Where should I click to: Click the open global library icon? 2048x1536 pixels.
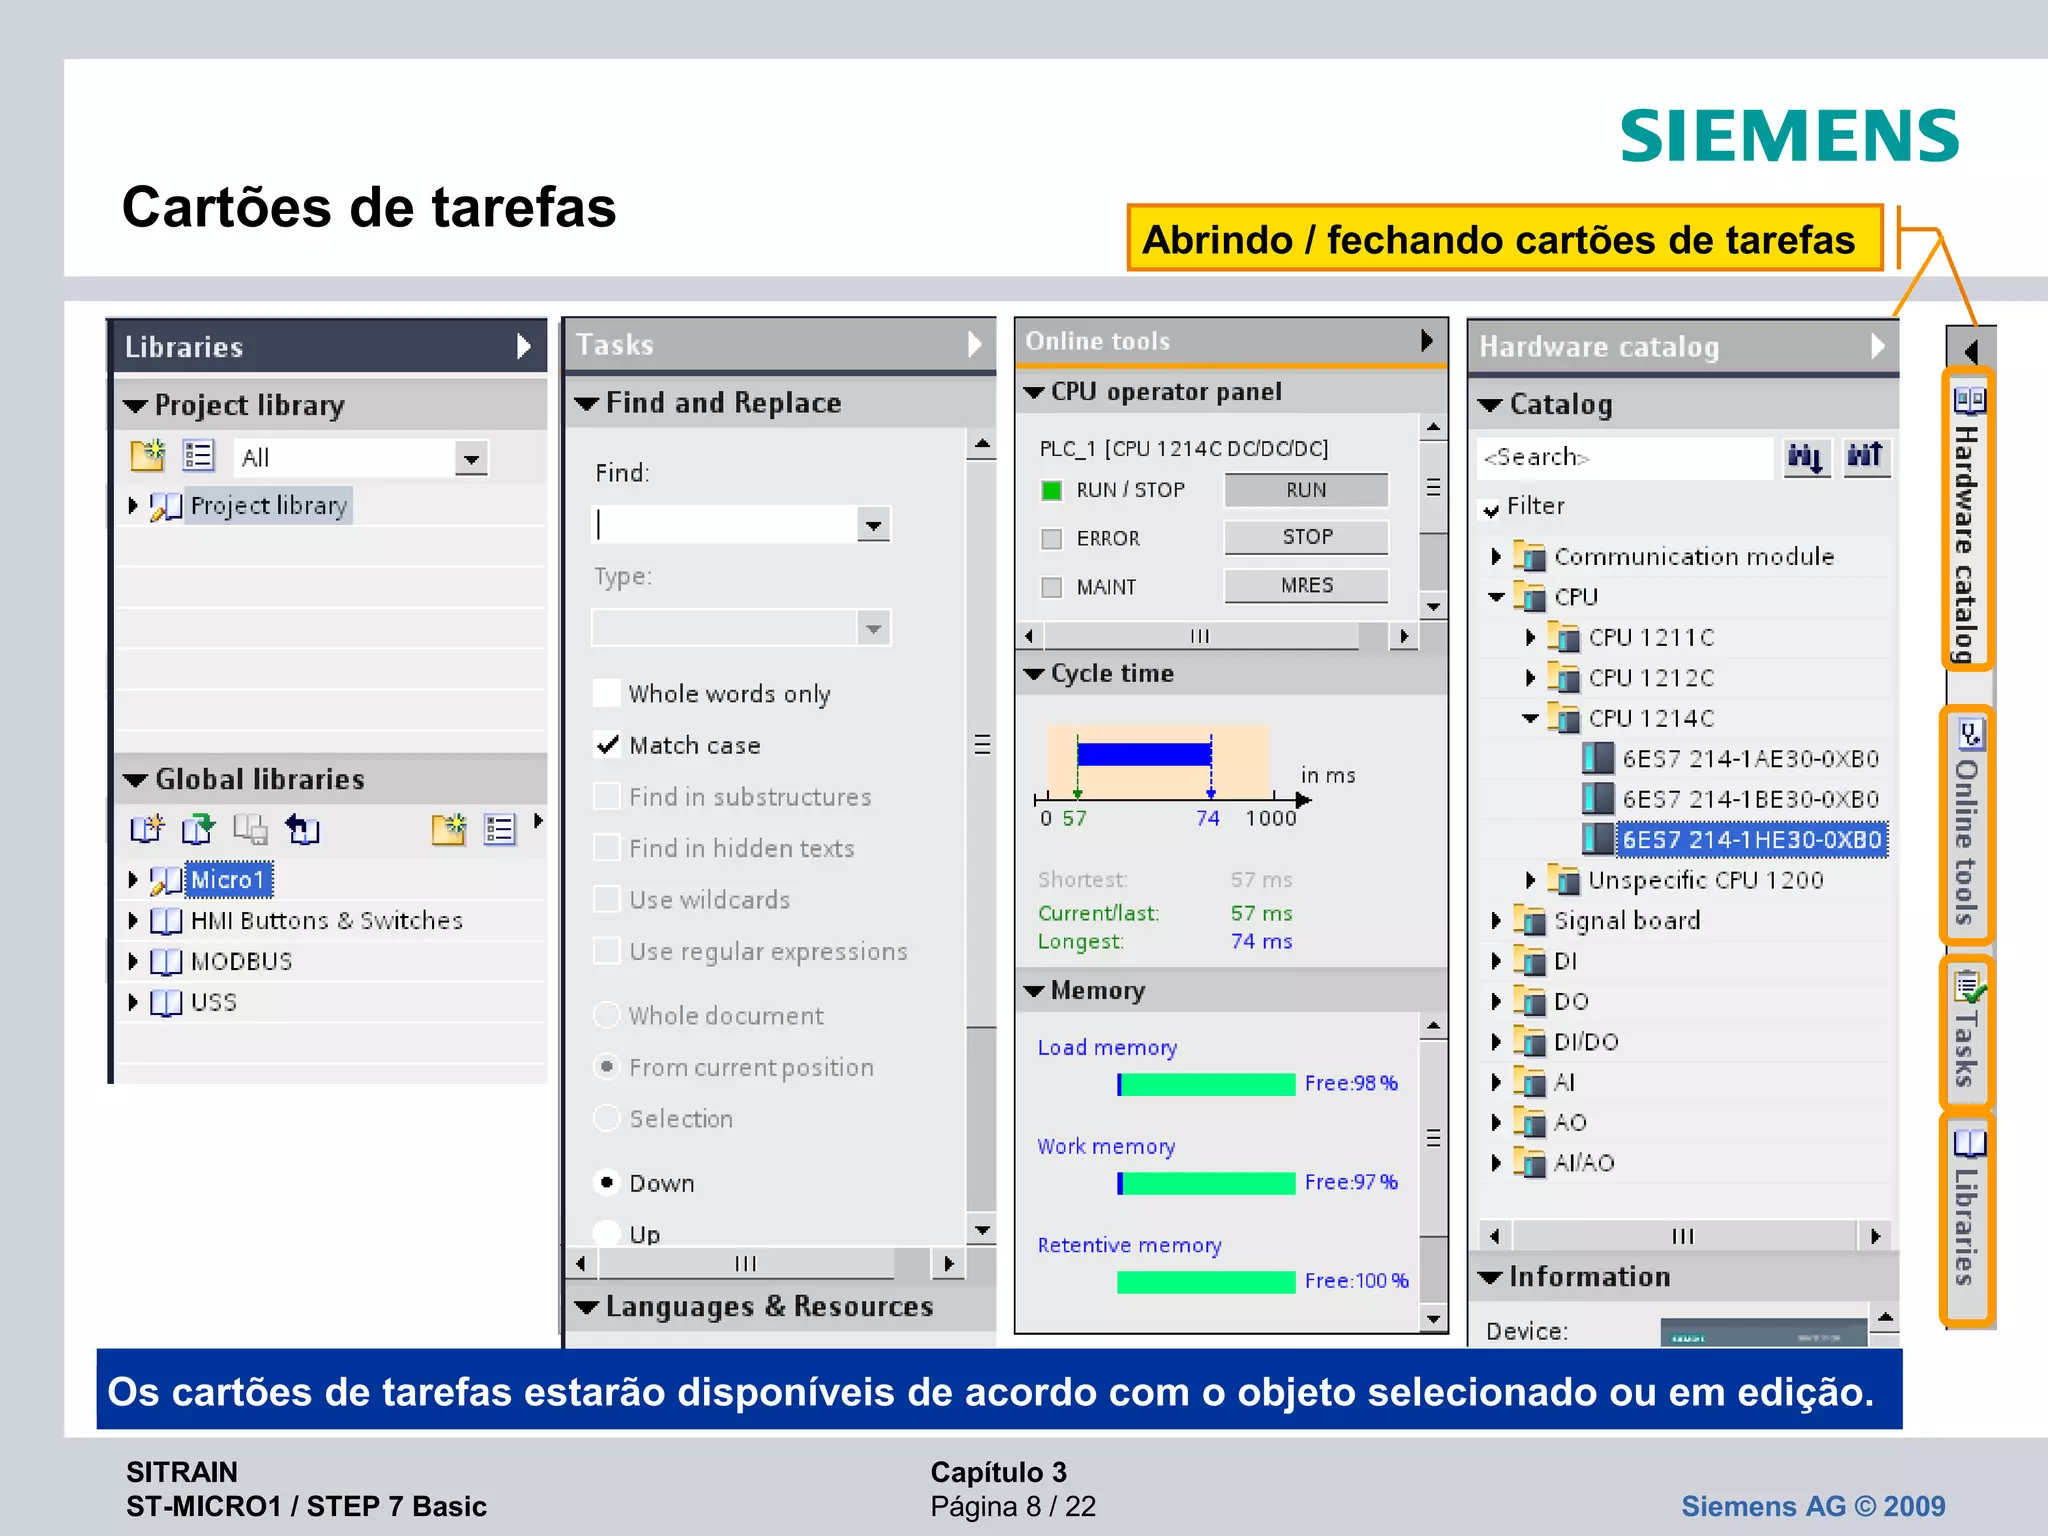coord(198,829)
